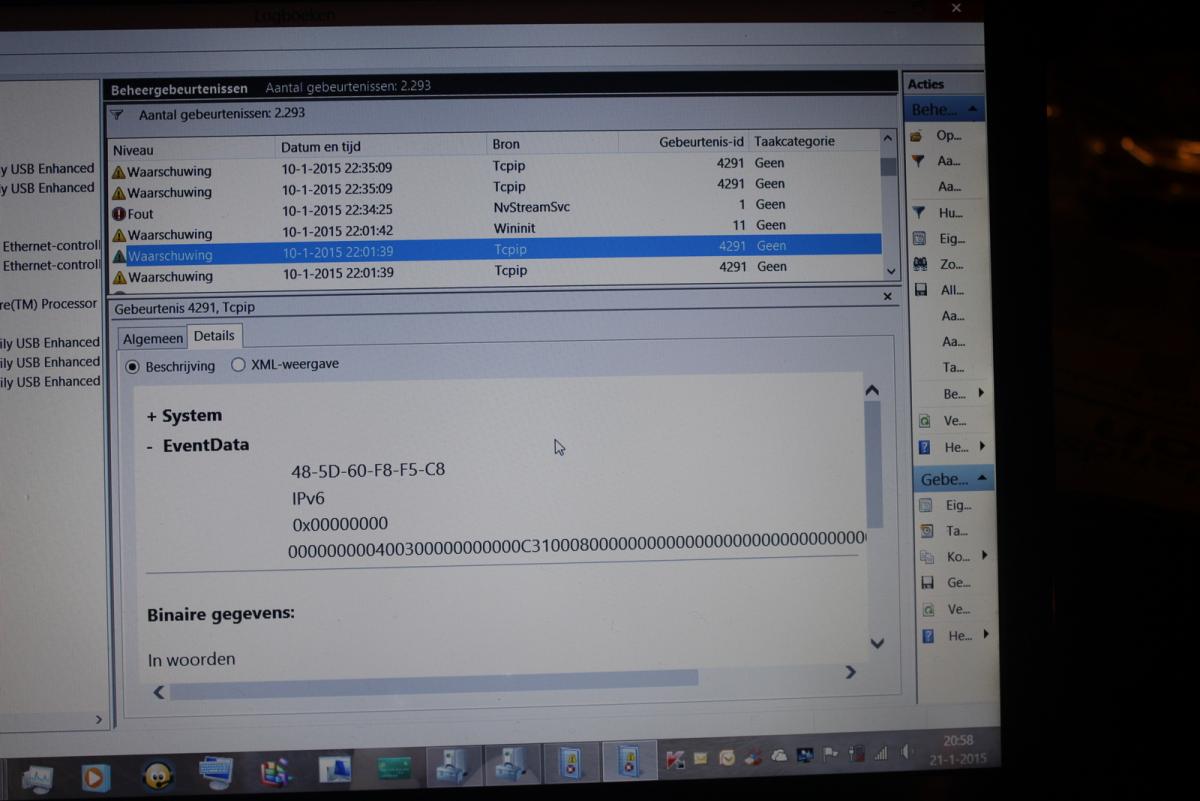Screen dimensions: 1200x801
Task: Click refresh icon Ve... under Behe... section
Action: pyautogui.click(x=924, y=421)
